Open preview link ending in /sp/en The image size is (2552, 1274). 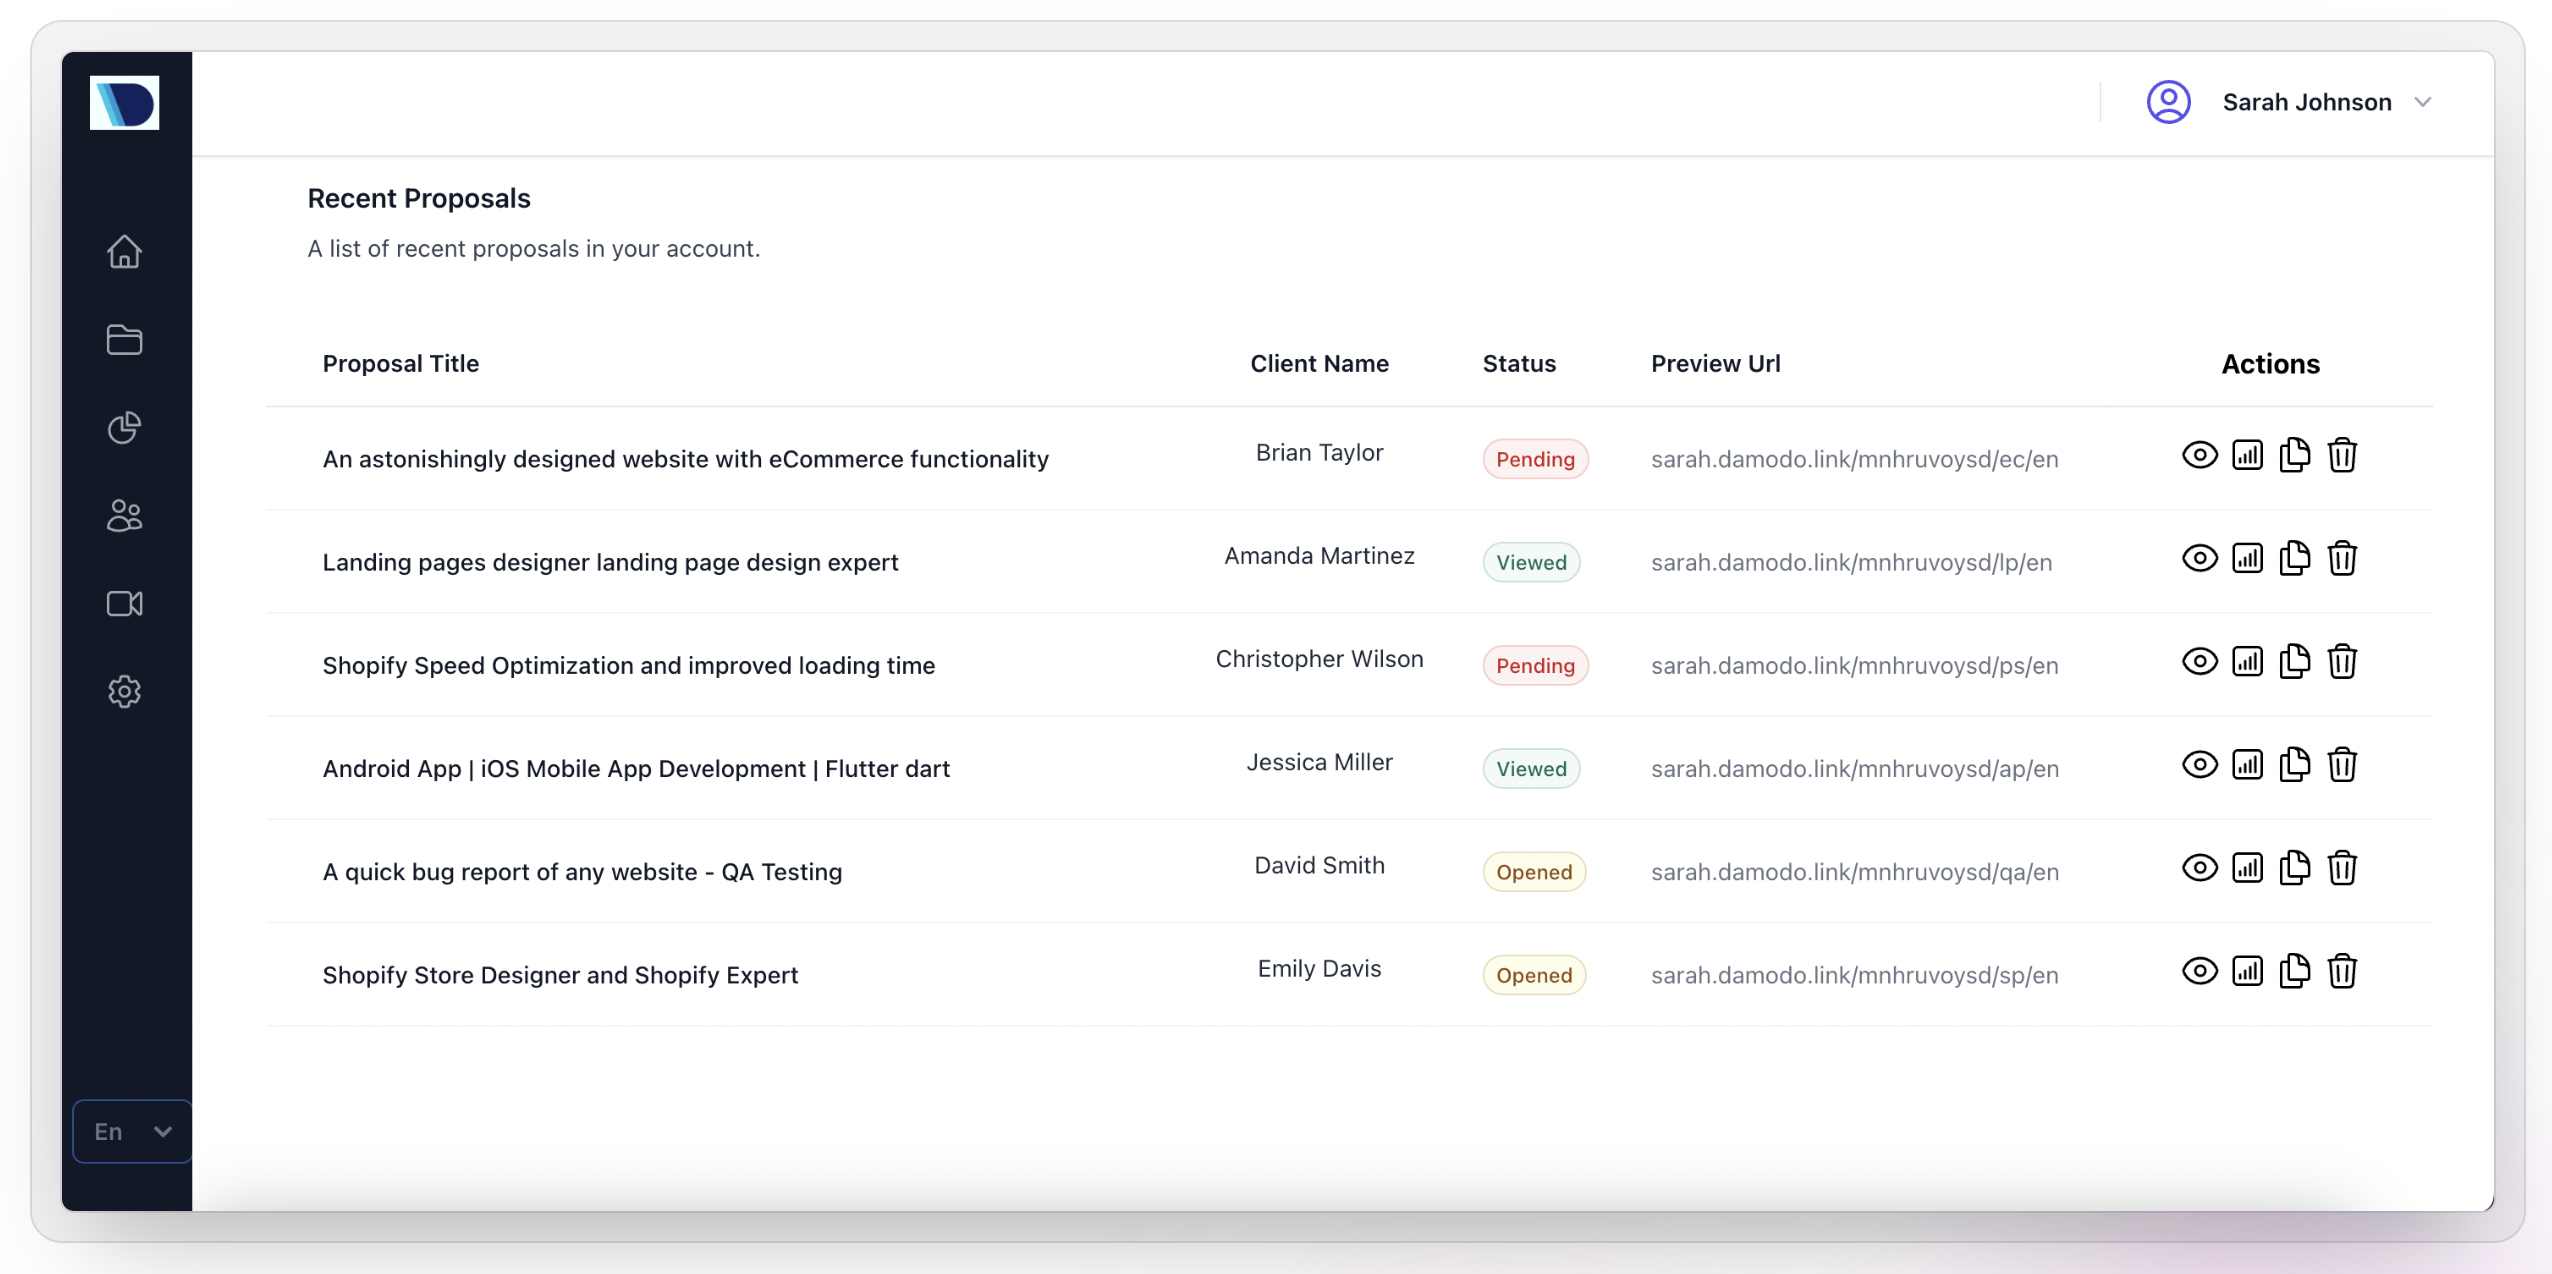point(1854,975)
